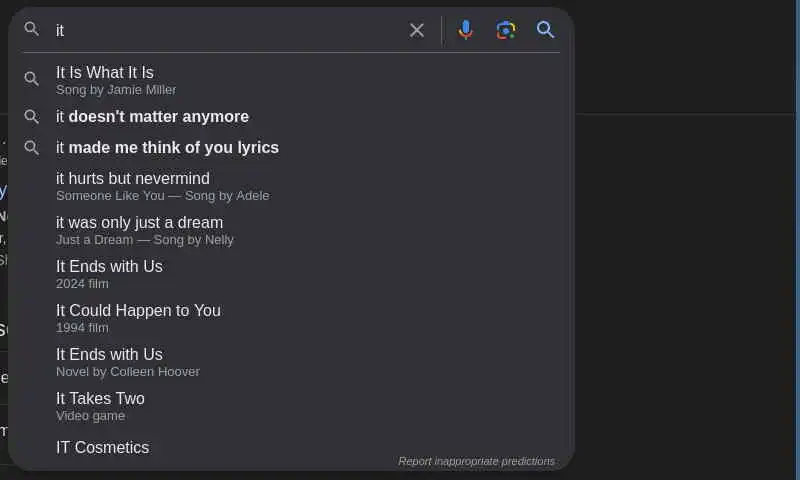The image size is (800, 480).
Task: Click the "1994 film" subtitle
Action: click(82, 328)
